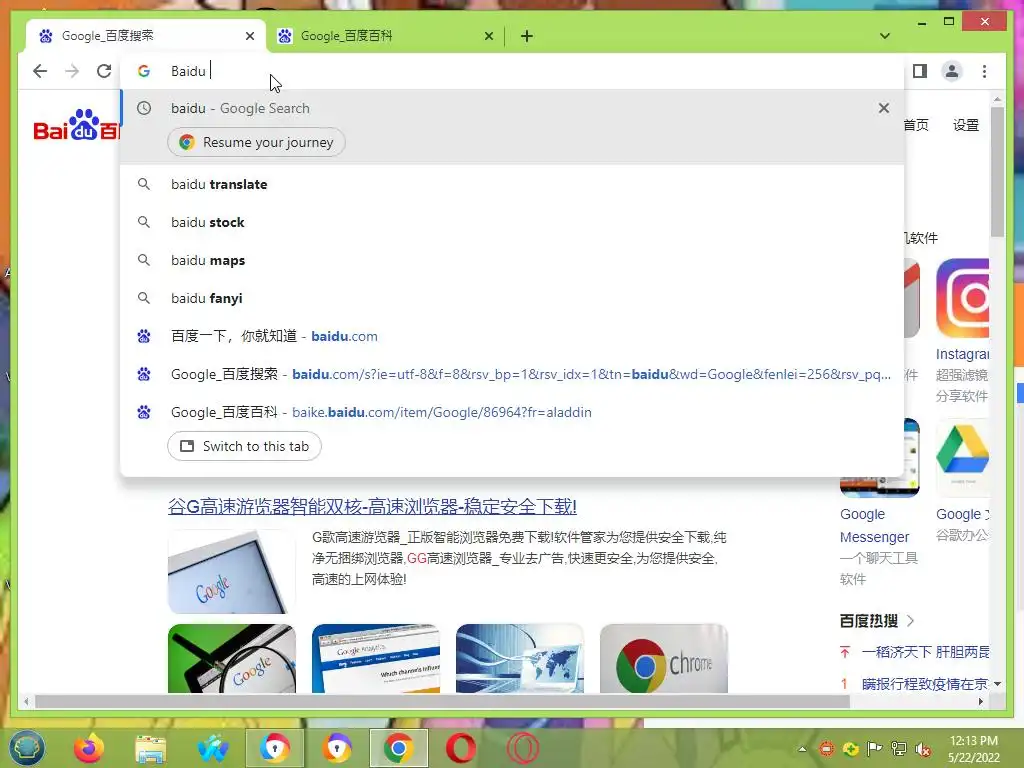The width and height of the screenshot is (1024, 768).
Task: Open the Google_百度搜索 URL suggestion
Action: [x=513, y=374]
